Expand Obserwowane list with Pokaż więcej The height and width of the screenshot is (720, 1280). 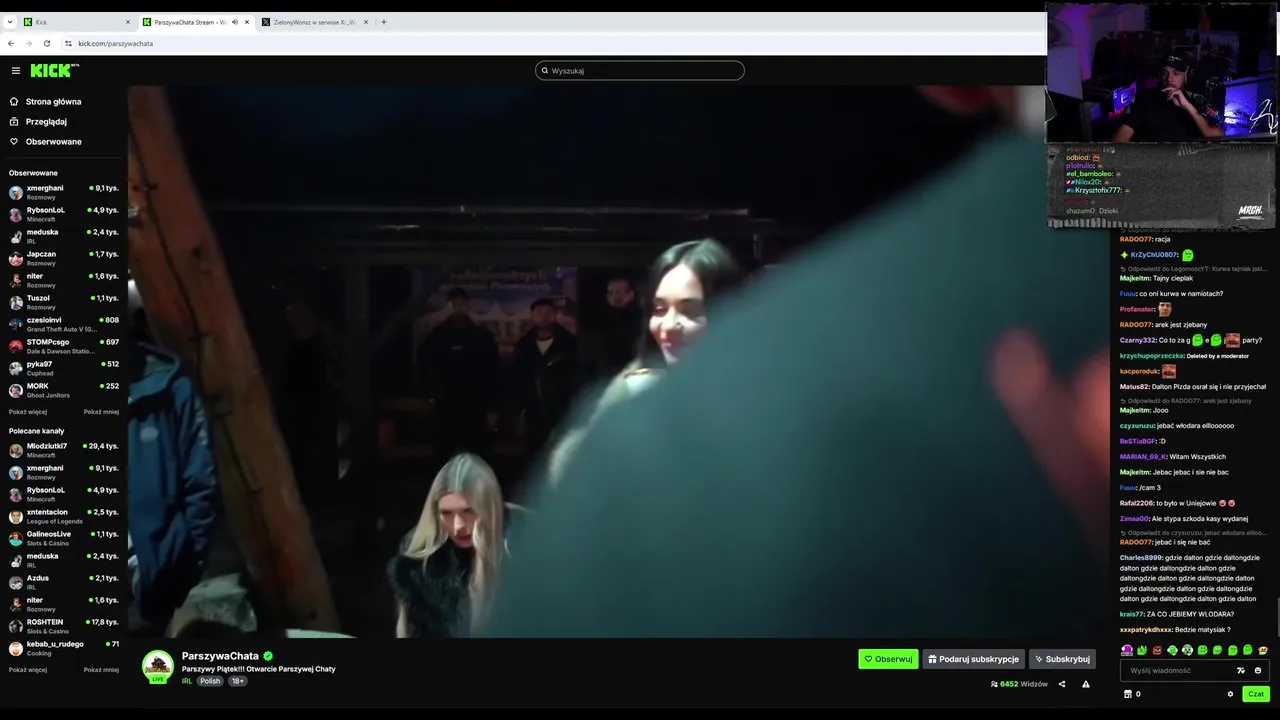[x=28, y=412]
